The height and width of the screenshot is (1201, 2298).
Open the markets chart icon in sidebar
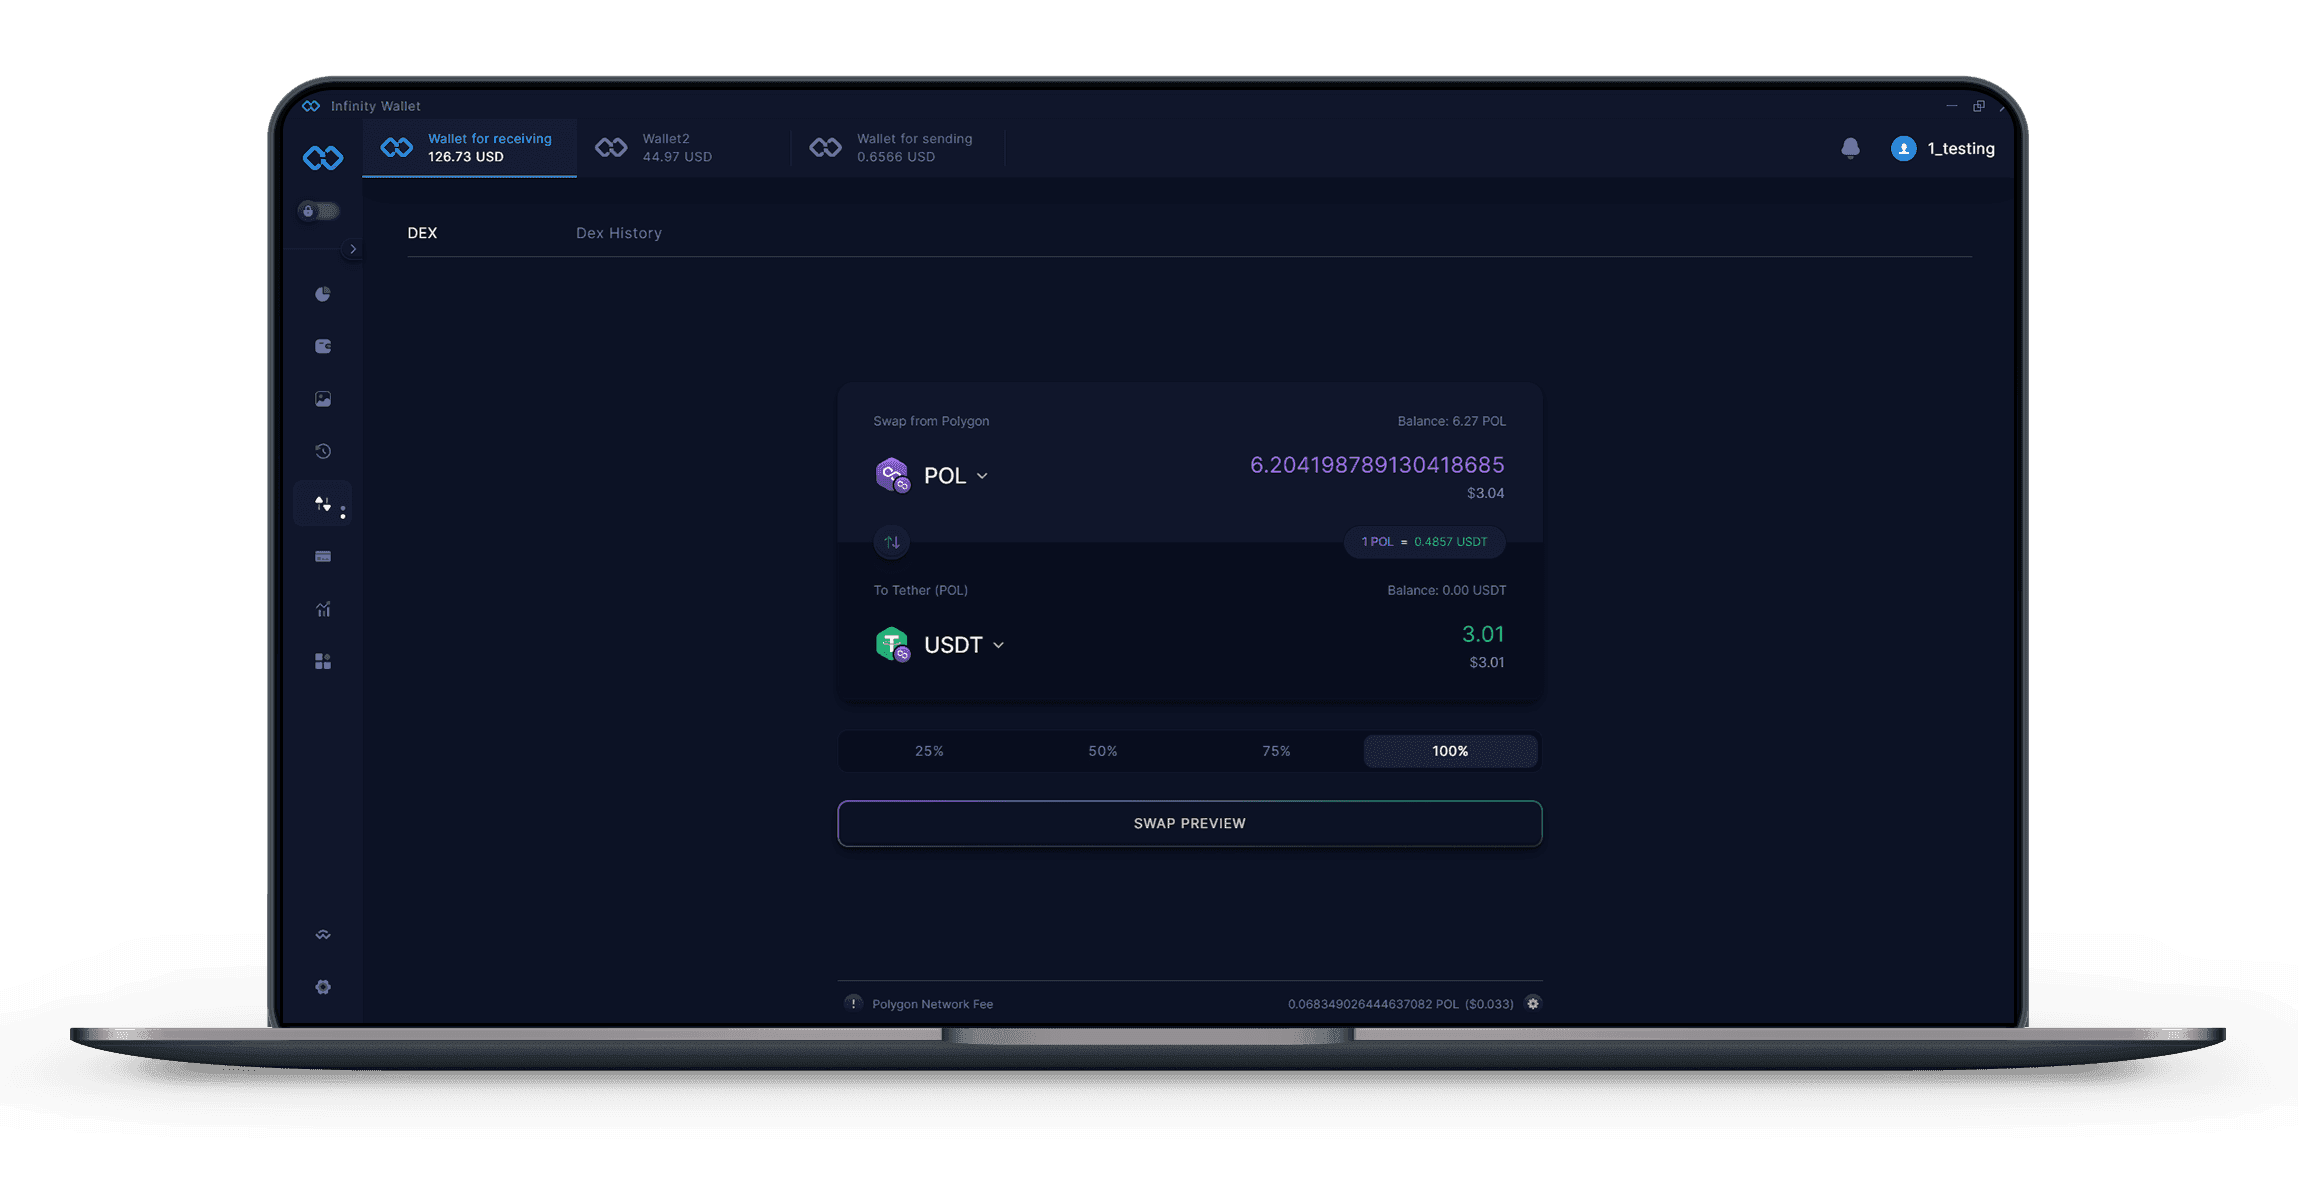[323, 609]
